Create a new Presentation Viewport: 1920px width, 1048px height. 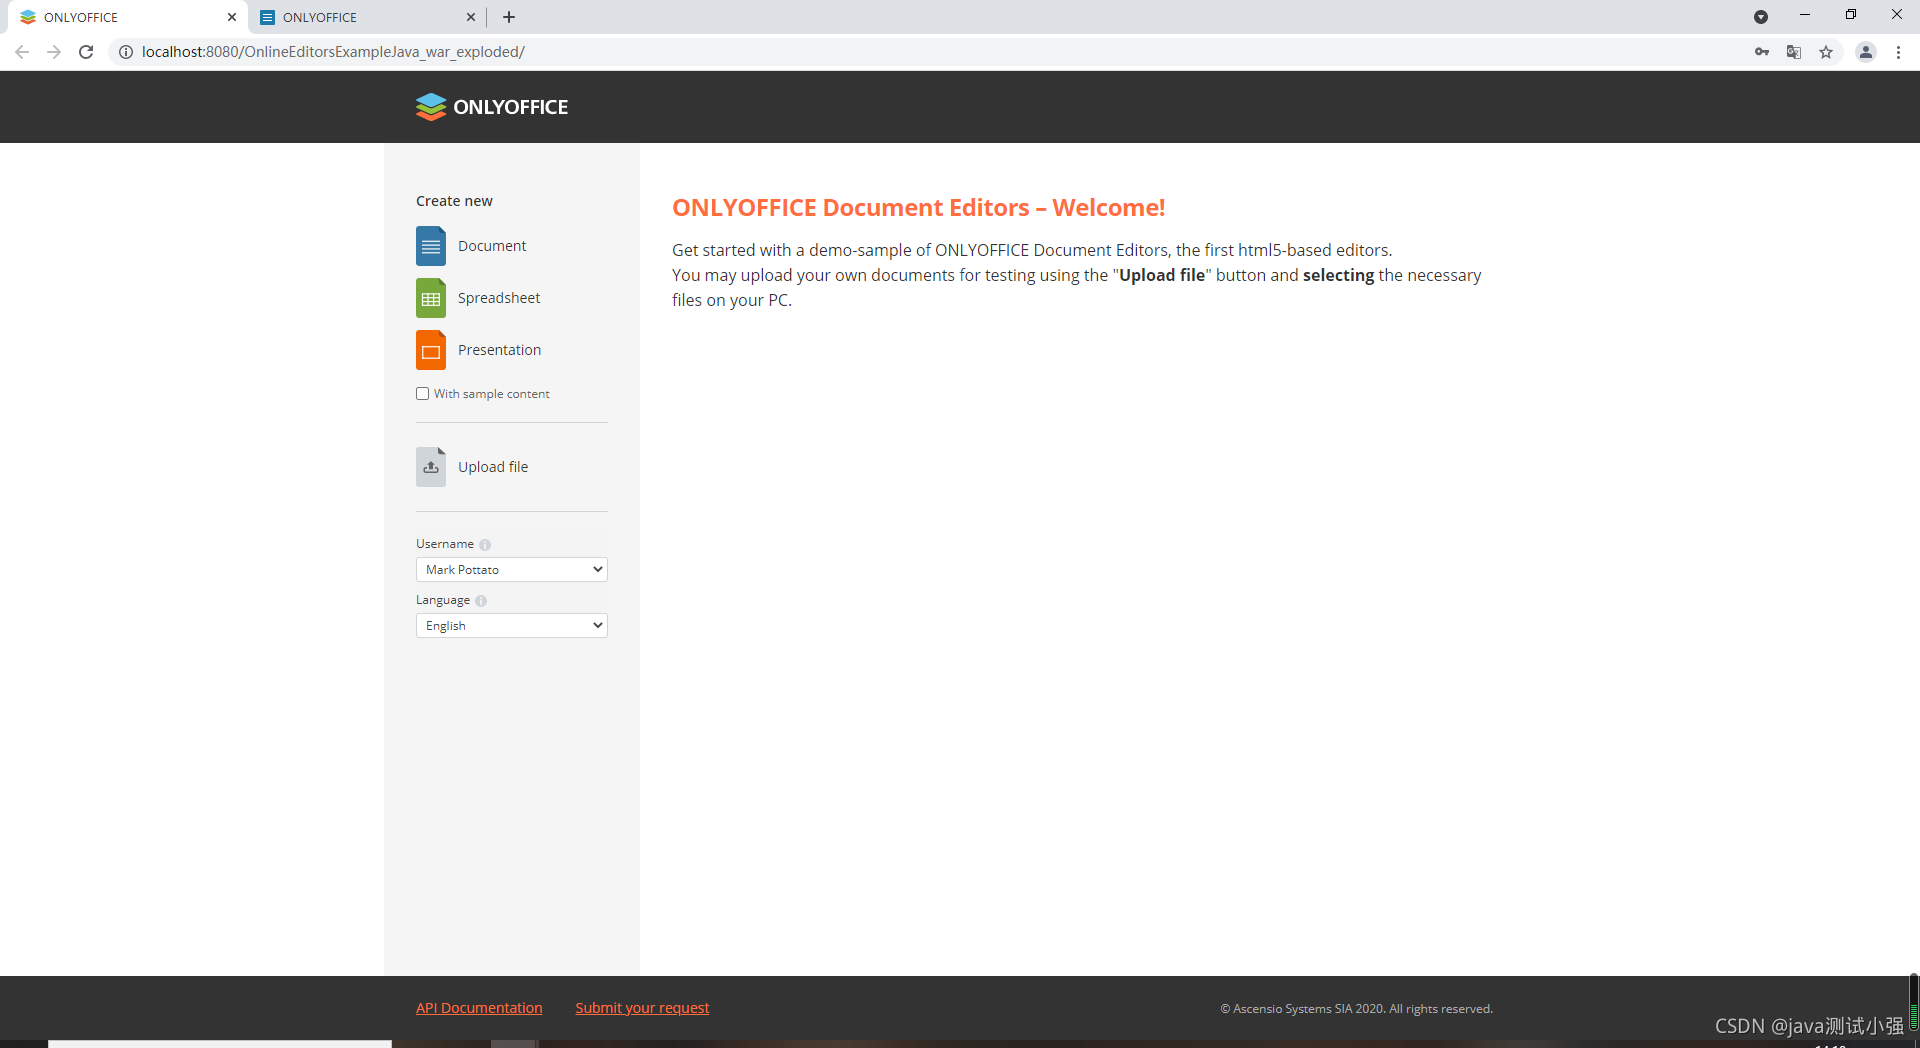(499, 350)
